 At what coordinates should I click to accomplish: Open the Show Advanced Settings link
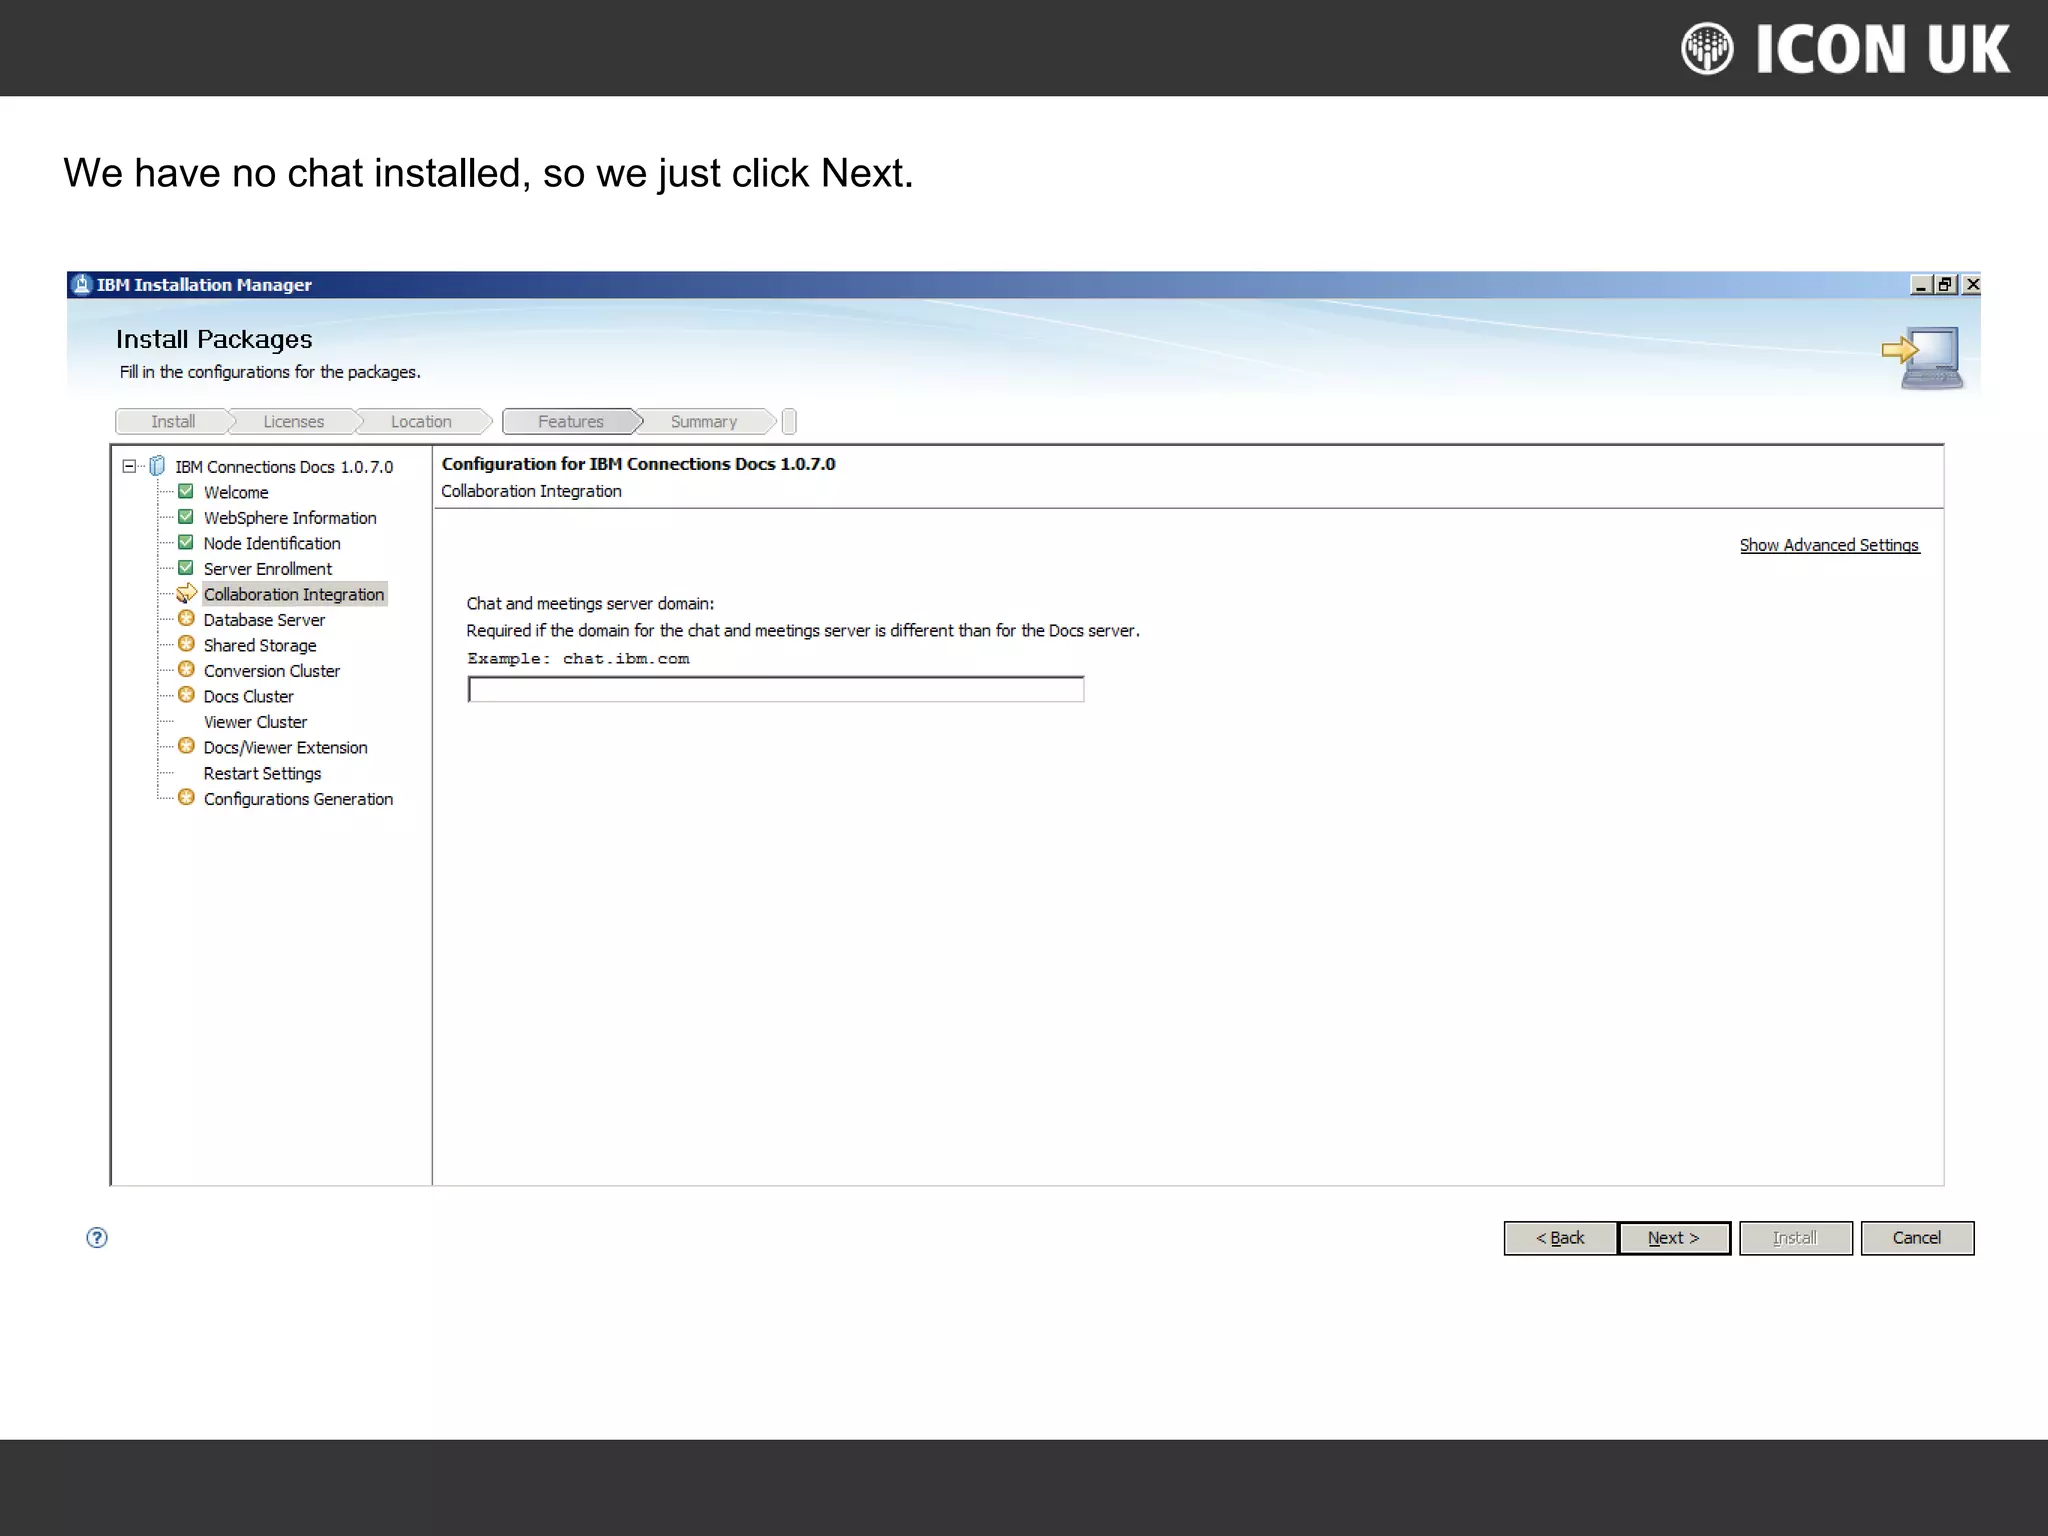[1828, 545]
